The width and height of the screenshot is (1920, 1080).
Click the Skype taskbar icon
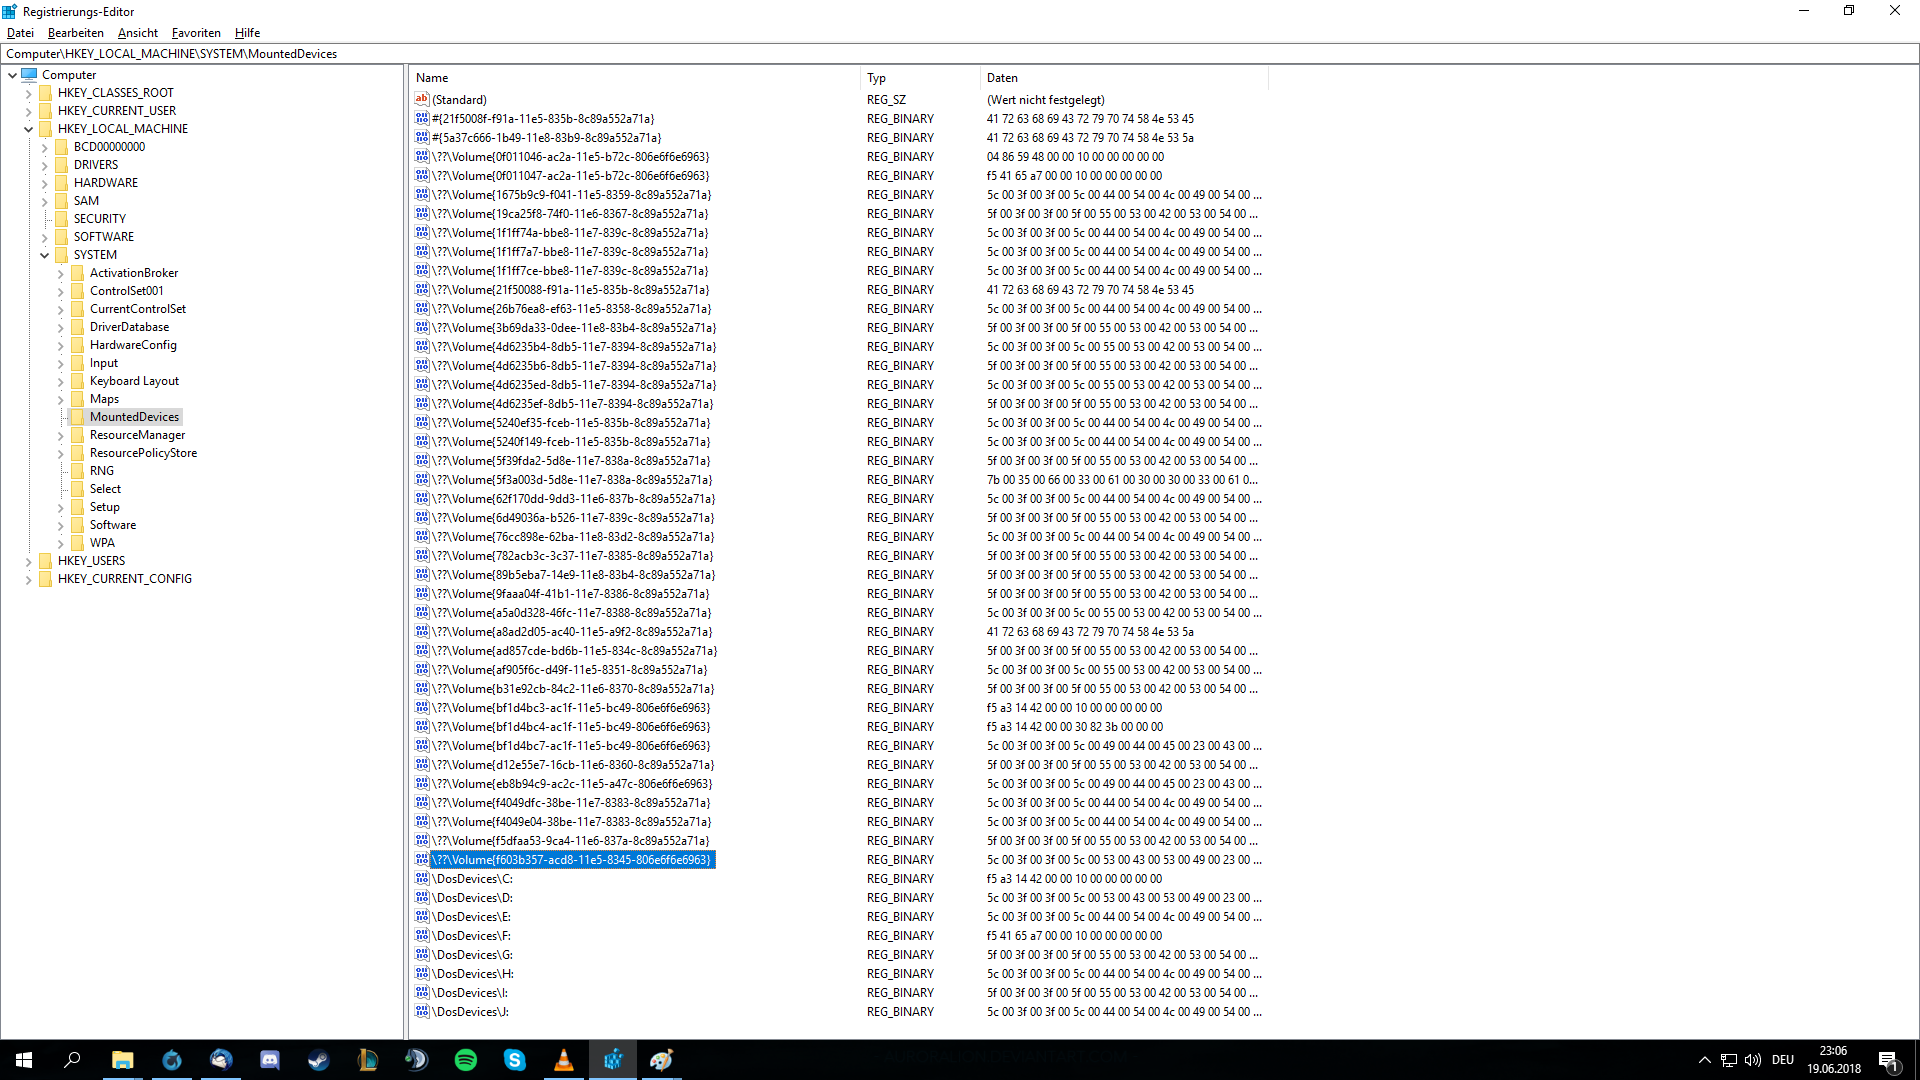pos(515,1060)
